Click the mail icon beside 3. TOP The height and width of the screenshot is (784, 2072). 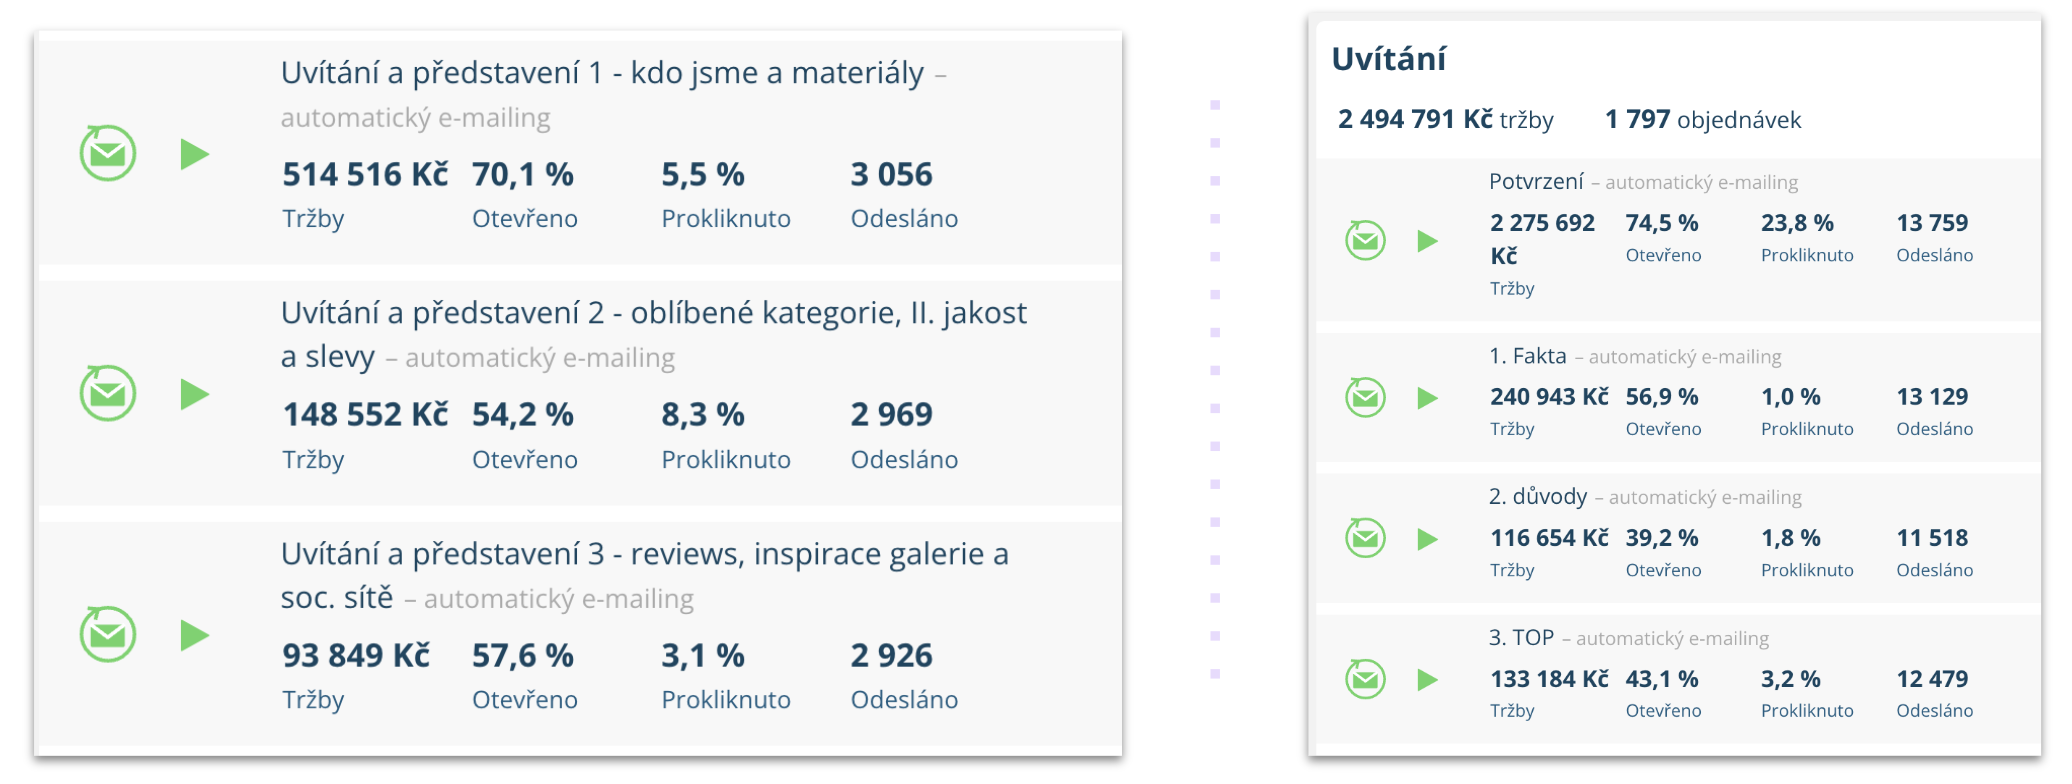[x=1365, y=680]
